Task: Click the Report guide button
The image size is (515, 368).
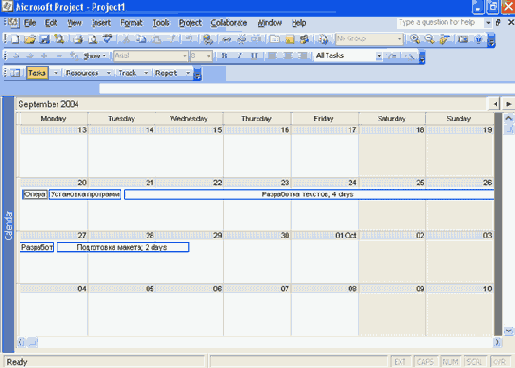Action: coord(166,73)
